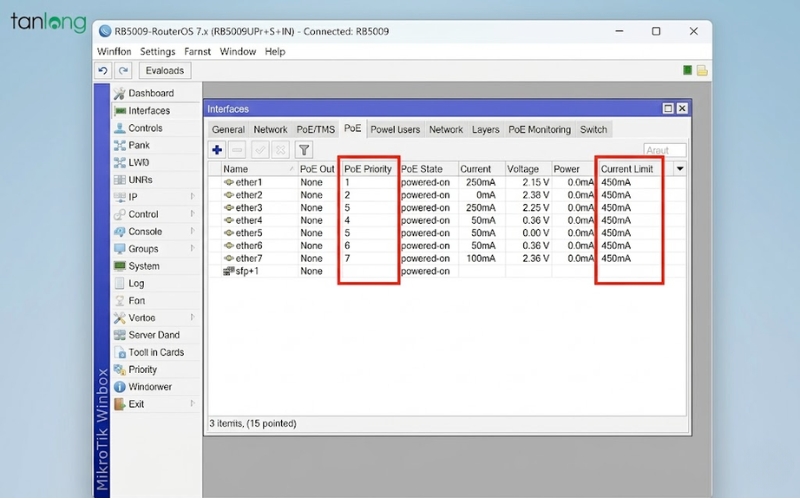Viewport: 800px width, 500px height.
Task: Click the blue plus Add button
Action: tap(217, 150)
